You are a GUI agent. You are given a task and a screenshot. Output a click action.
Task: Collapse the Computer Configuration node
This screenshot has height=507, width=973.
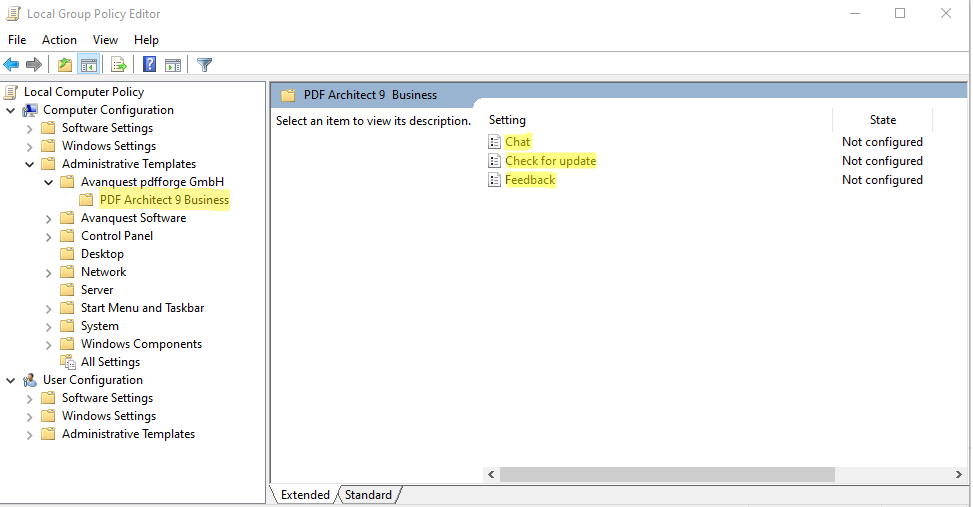click(x=11, y=110)
